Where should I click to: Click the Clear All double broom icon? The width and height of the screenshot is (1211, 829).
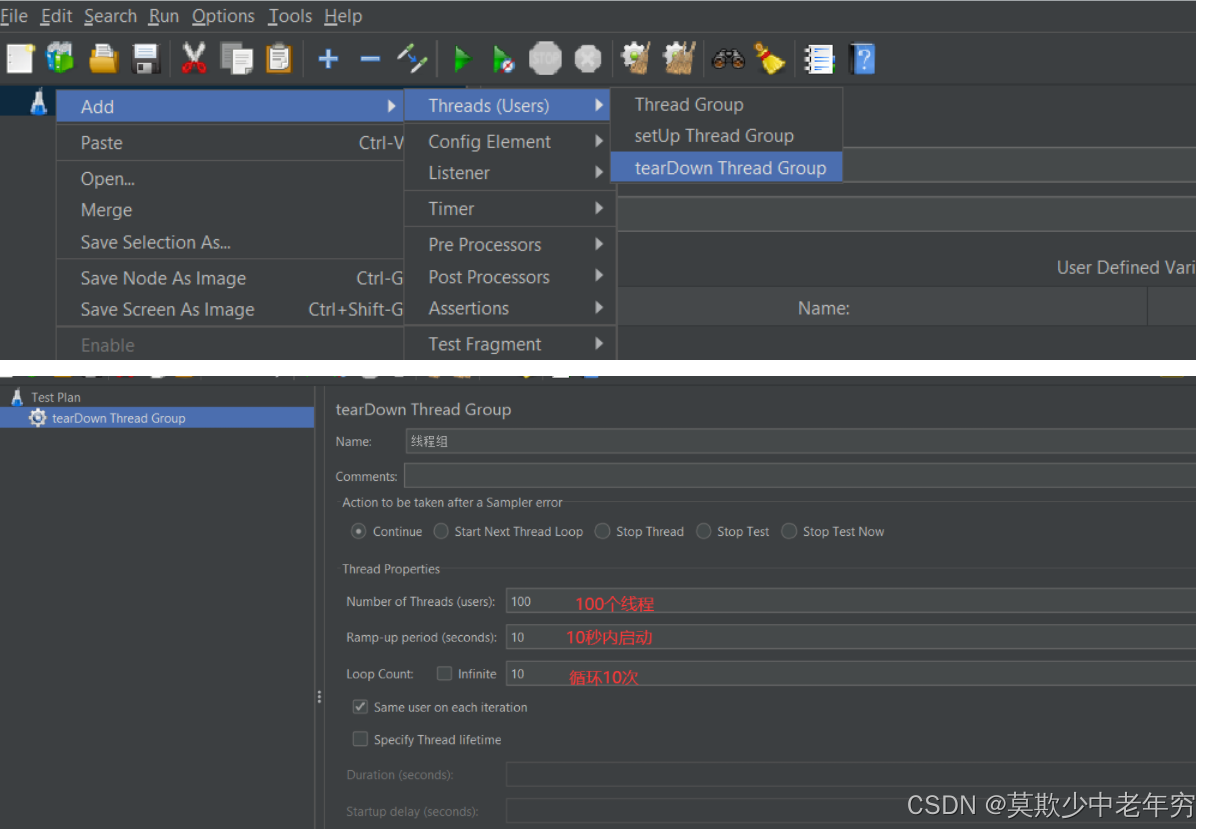(x=680, y=58)
